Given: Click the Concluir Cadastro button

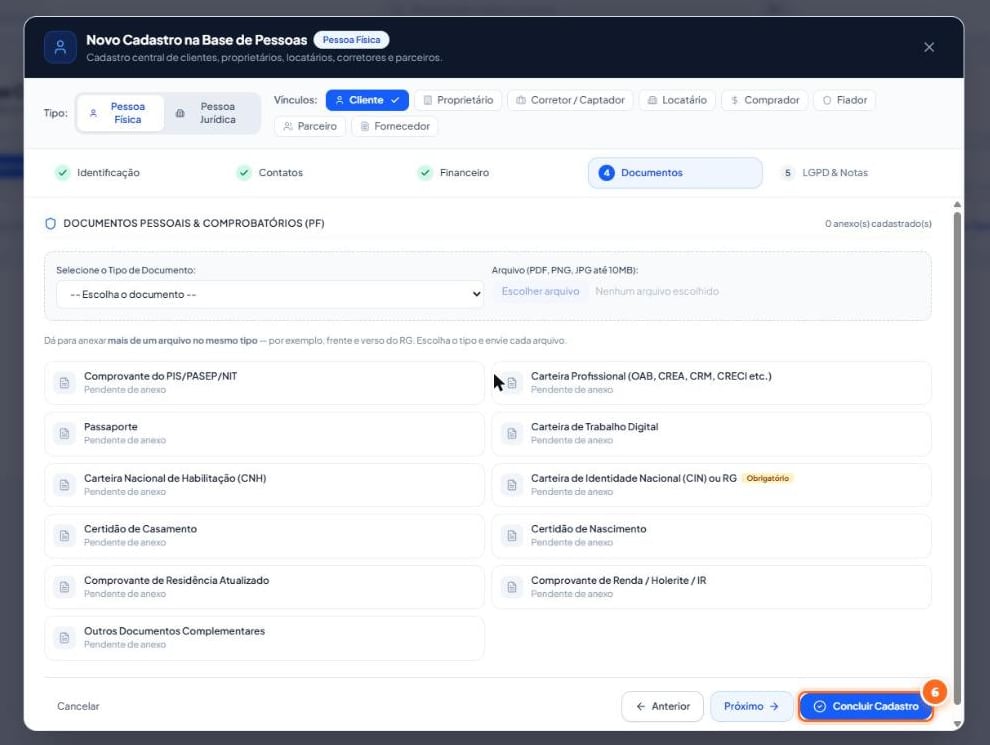Looking at the screenshot, I should [866, 706].
